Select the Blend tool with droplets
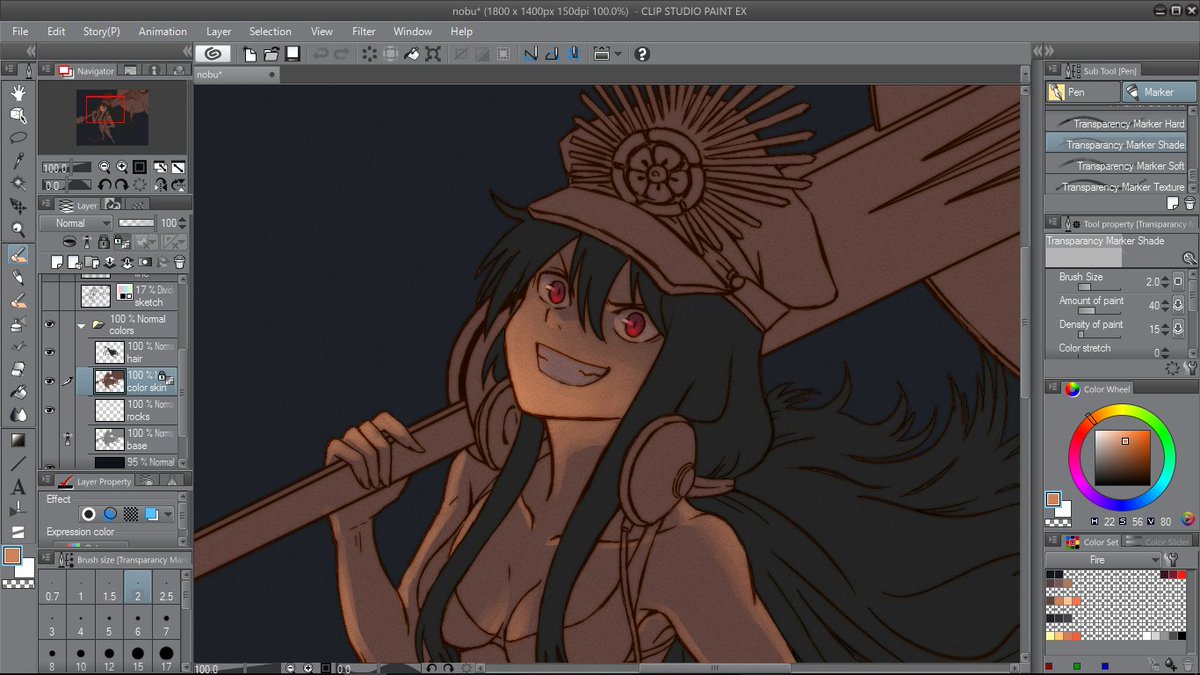The width and height of the screenshot is (1200, 675). 18,415
